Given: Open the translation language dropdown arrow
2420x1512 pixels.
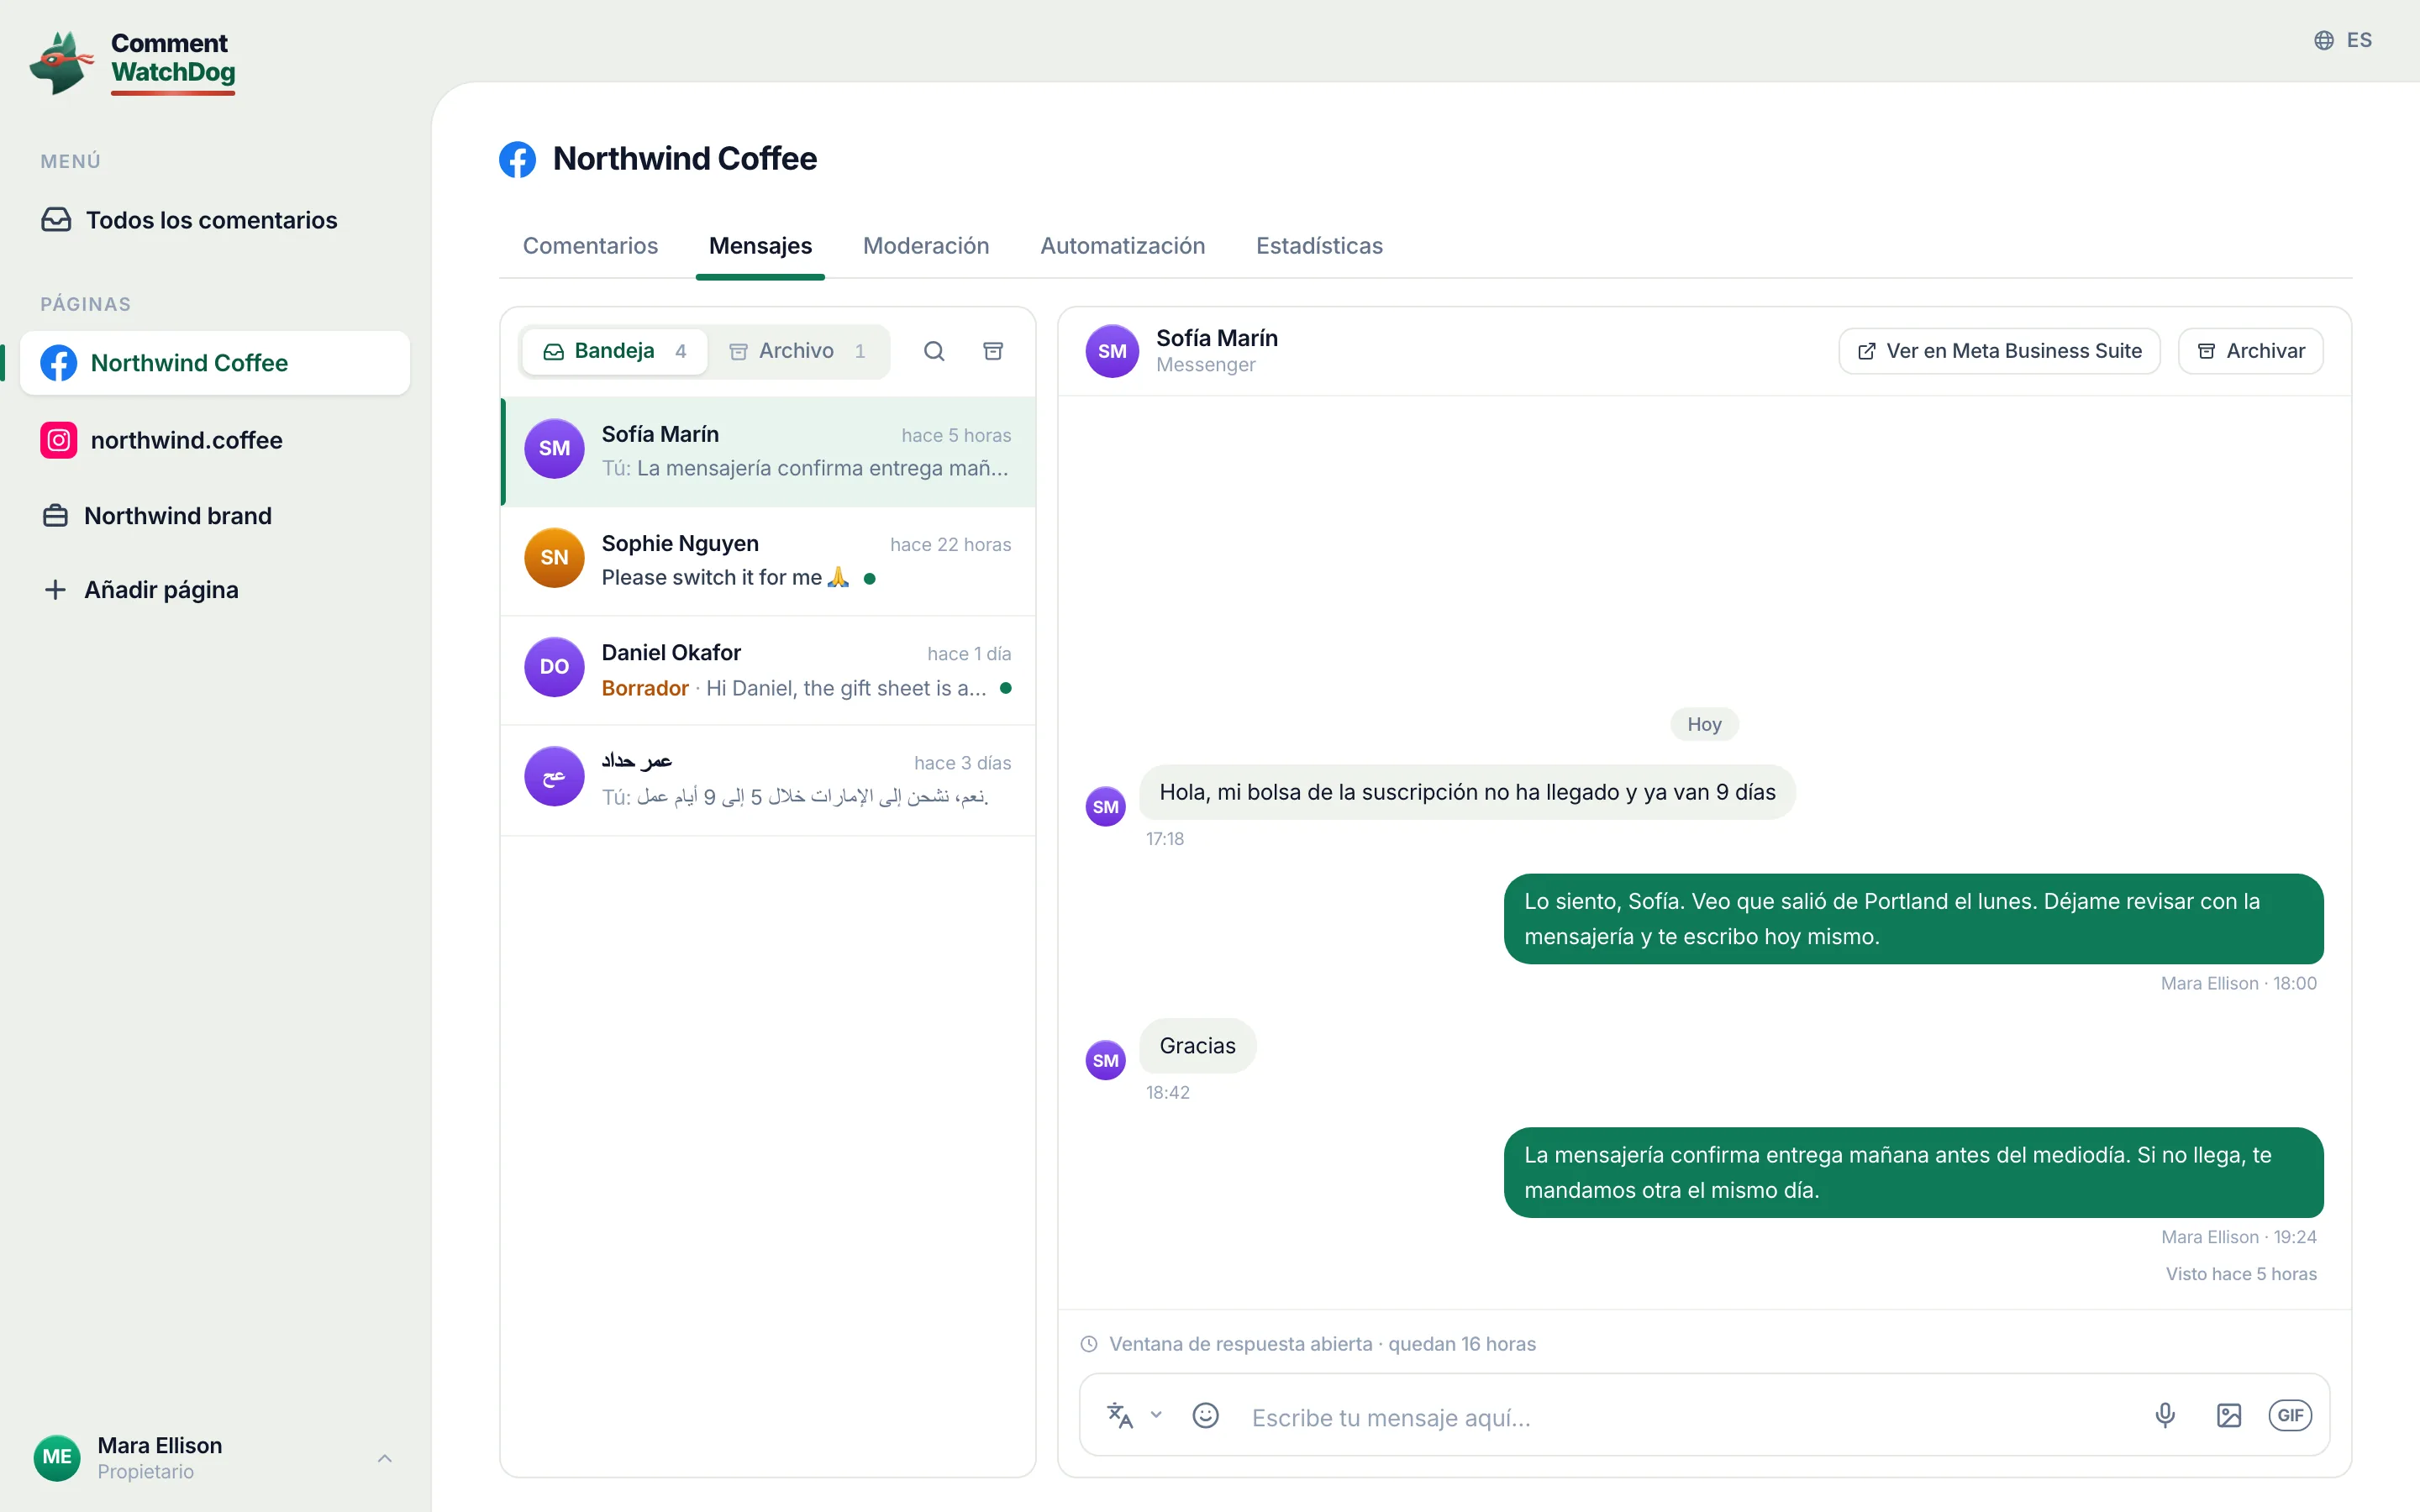Looking at the screenshot, I should (1156, 1414).
